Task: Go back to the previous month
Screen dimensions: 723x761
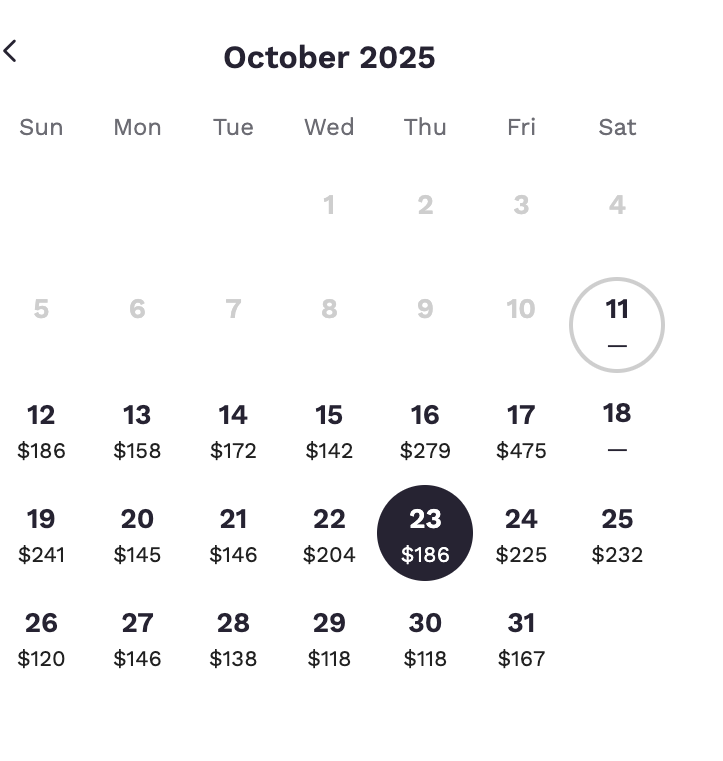Action: tap(11, 51)
